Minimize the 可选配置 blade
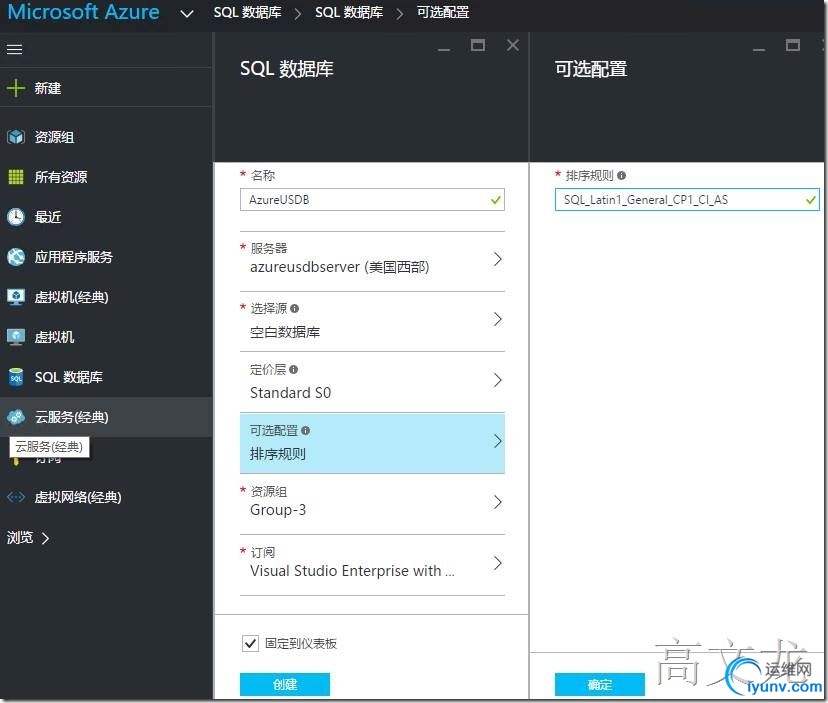Screen dimensions: 828x703 click(759, 49)
